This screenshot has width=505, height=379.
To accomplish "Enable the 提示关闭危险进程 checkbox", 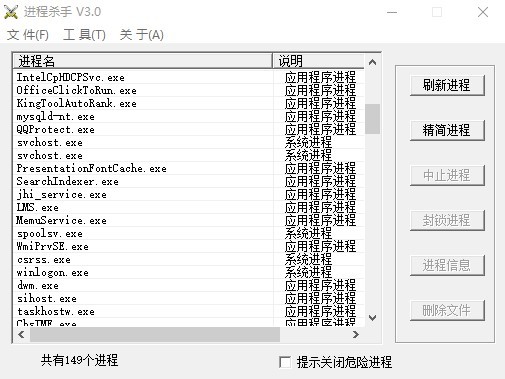I will pos(285,362).
